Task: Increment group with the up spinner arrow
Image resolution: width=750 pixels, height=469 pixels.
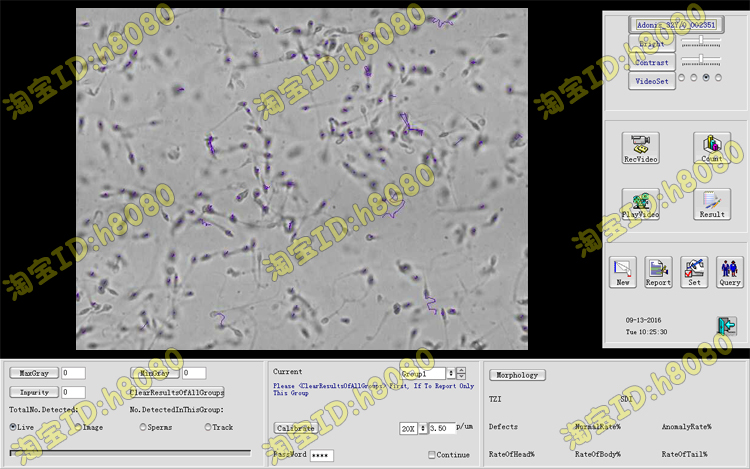Action: (461, 370)
